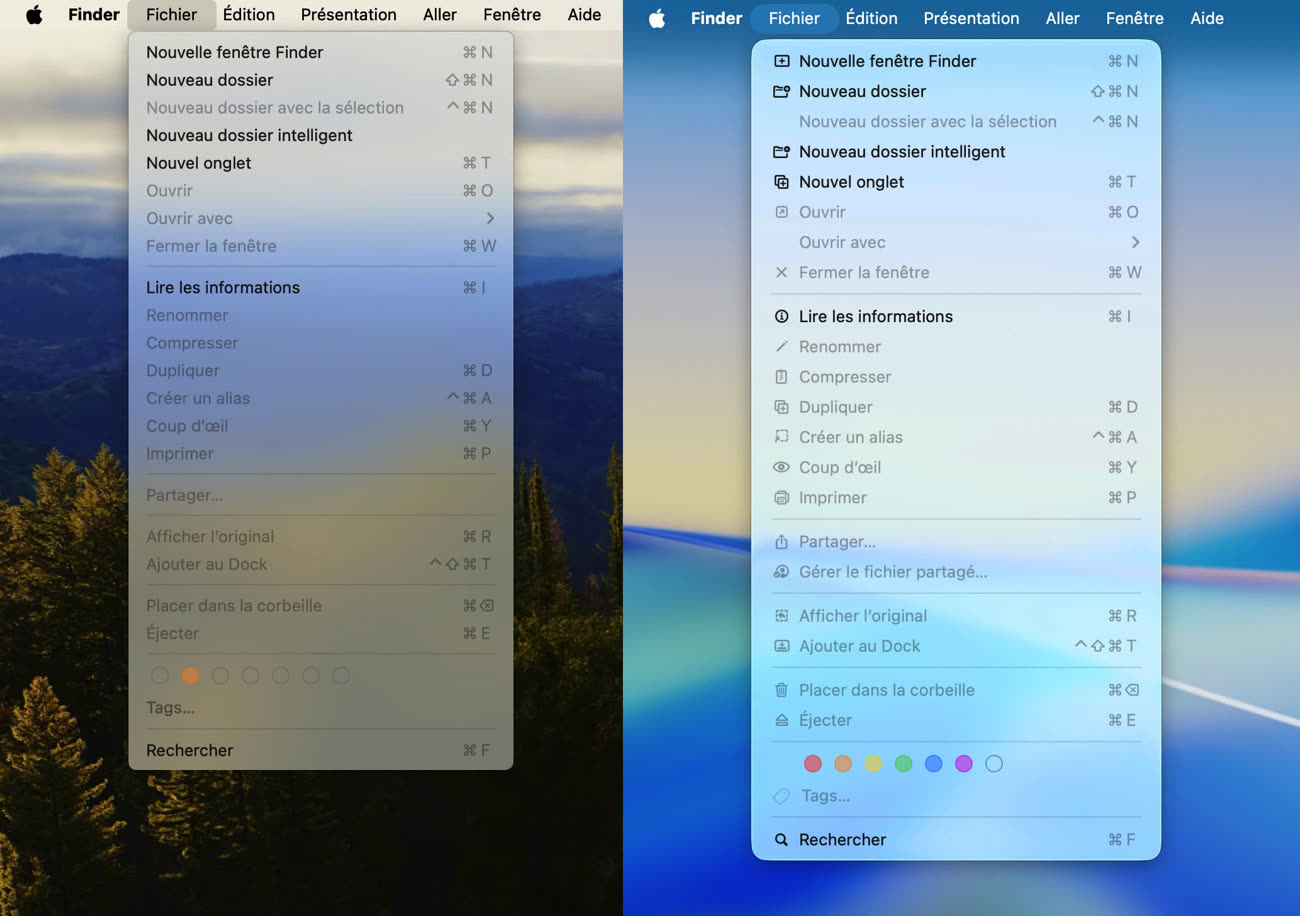The image size is (1300, 916).
Task: Click the magnifying glass icon beside Rechercher
Action: 782,840
